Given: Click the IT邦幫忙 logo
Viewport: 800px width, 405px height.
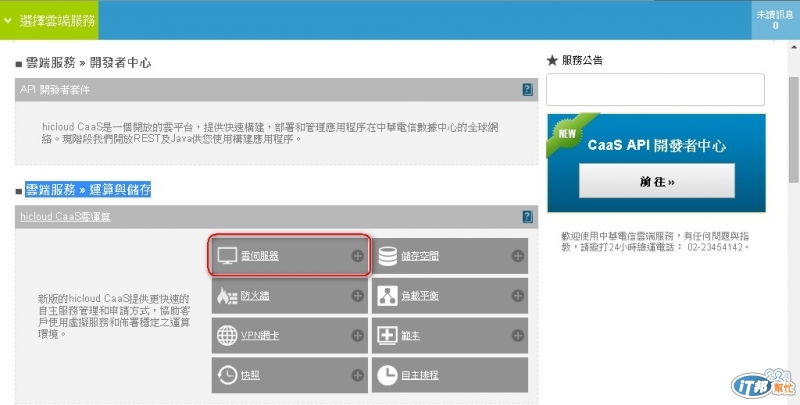Looking at the screenshot, I should click(x=763, y=385).
